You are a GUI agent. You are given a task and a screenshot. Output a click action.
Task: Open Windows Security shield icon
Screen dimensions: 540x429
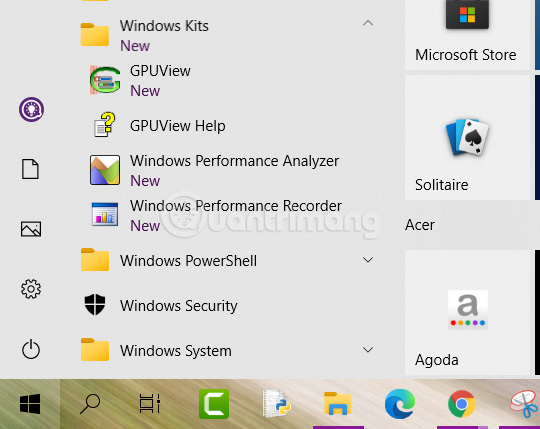(95, 305)
